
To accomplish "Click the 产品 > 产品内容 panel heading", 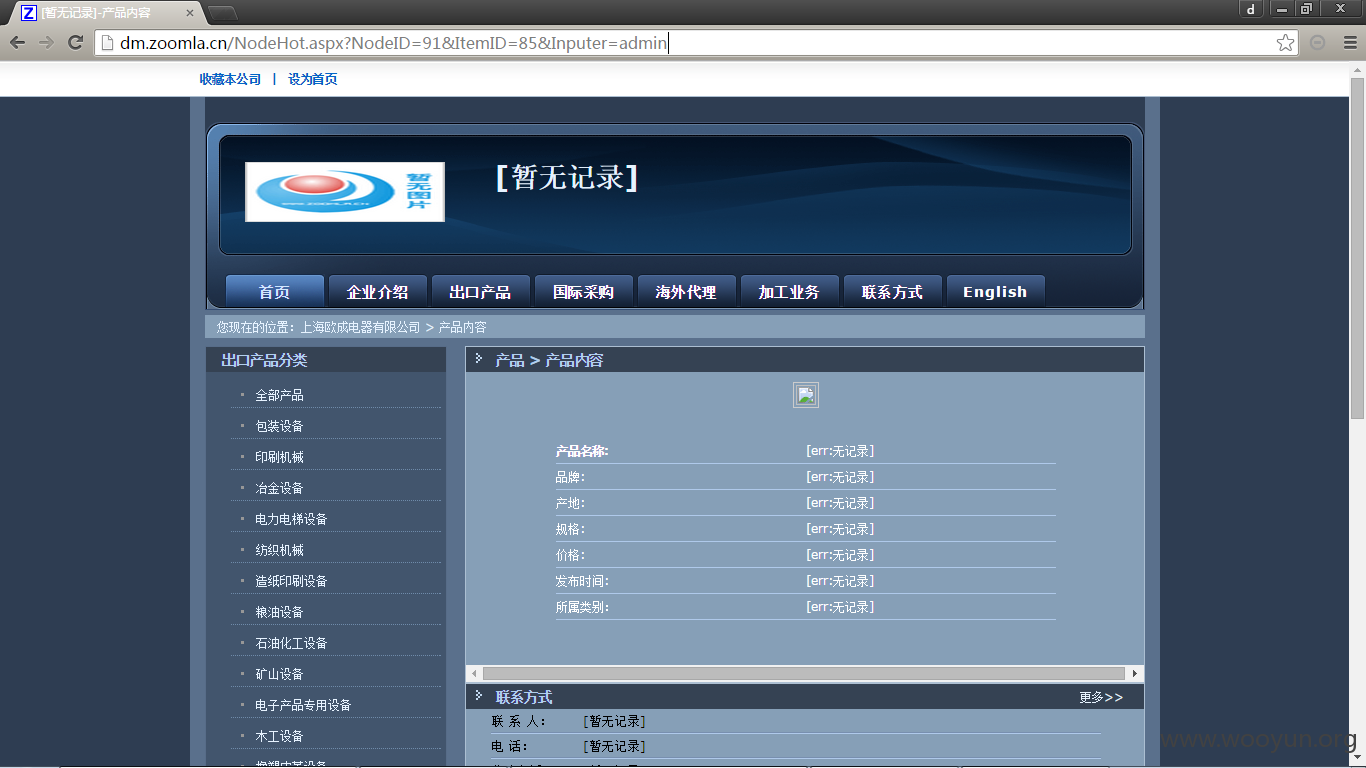I will pos(549,360).
